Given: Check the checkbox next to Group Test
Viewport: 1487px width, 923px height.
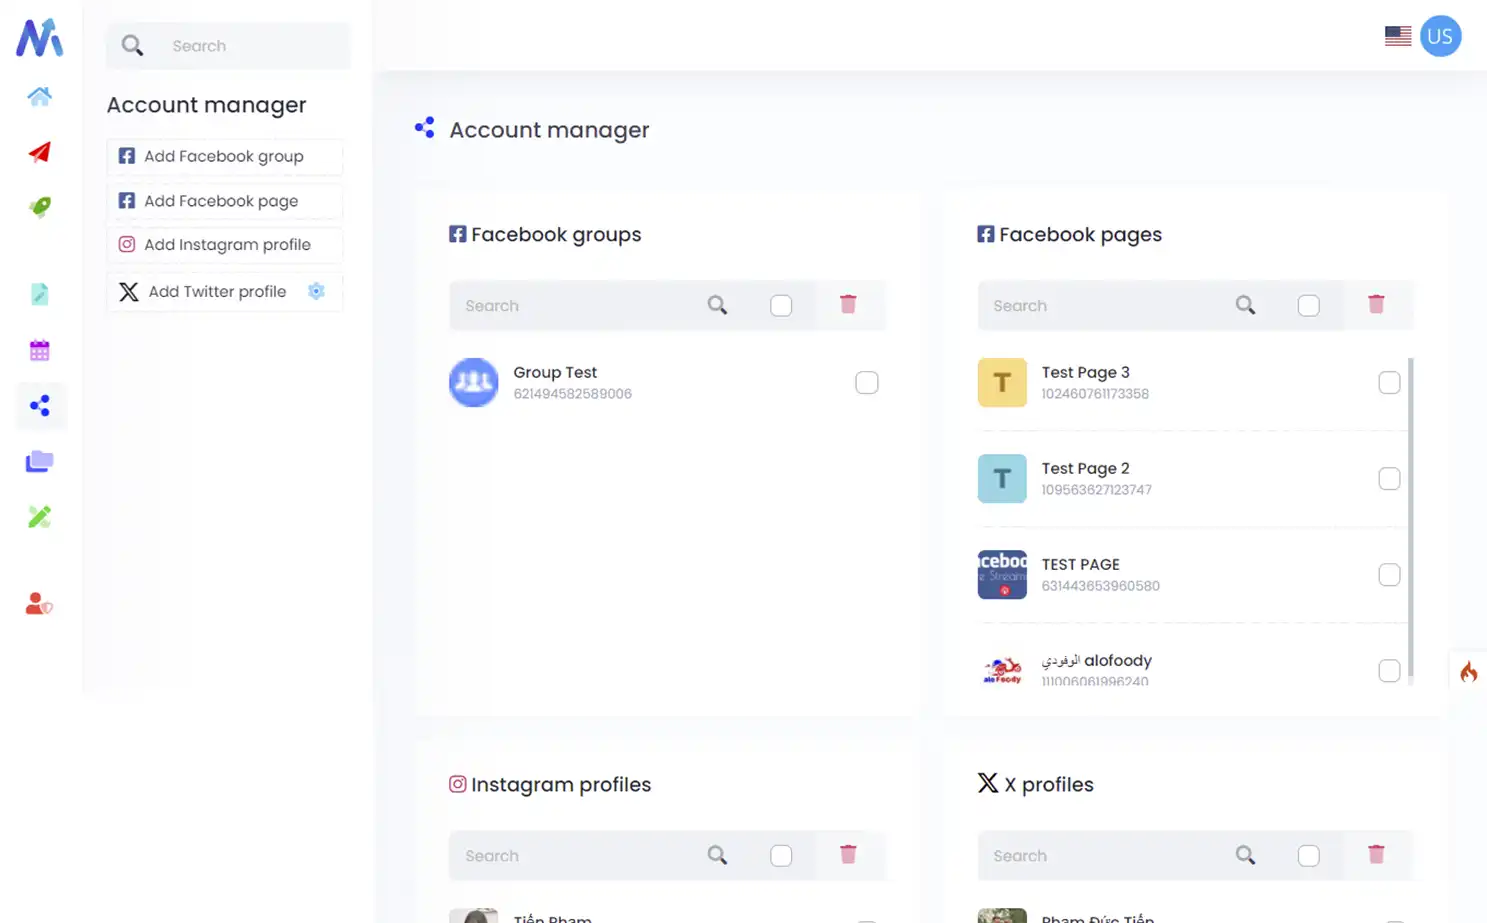Looking at the screenshot, I should point(866,382).
